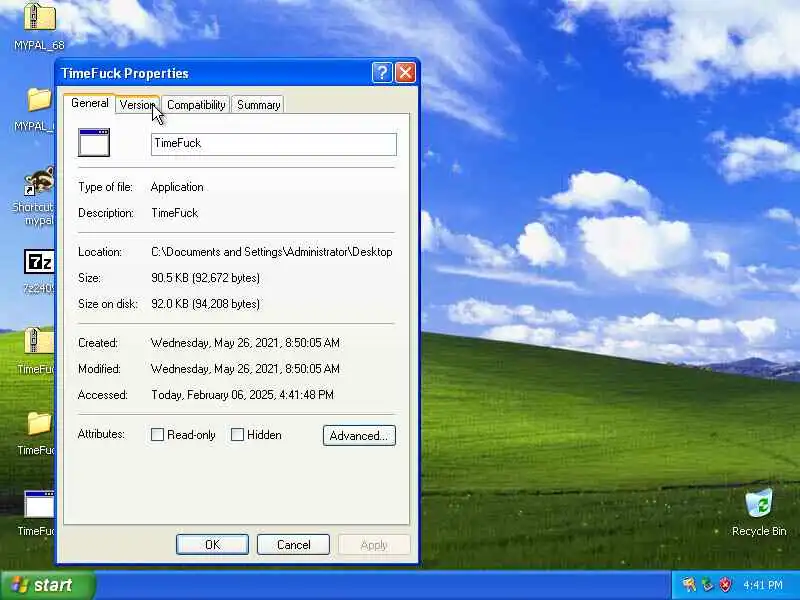
Task: Click the size on disk value 92.0 KB
Action: pos(206,304)
